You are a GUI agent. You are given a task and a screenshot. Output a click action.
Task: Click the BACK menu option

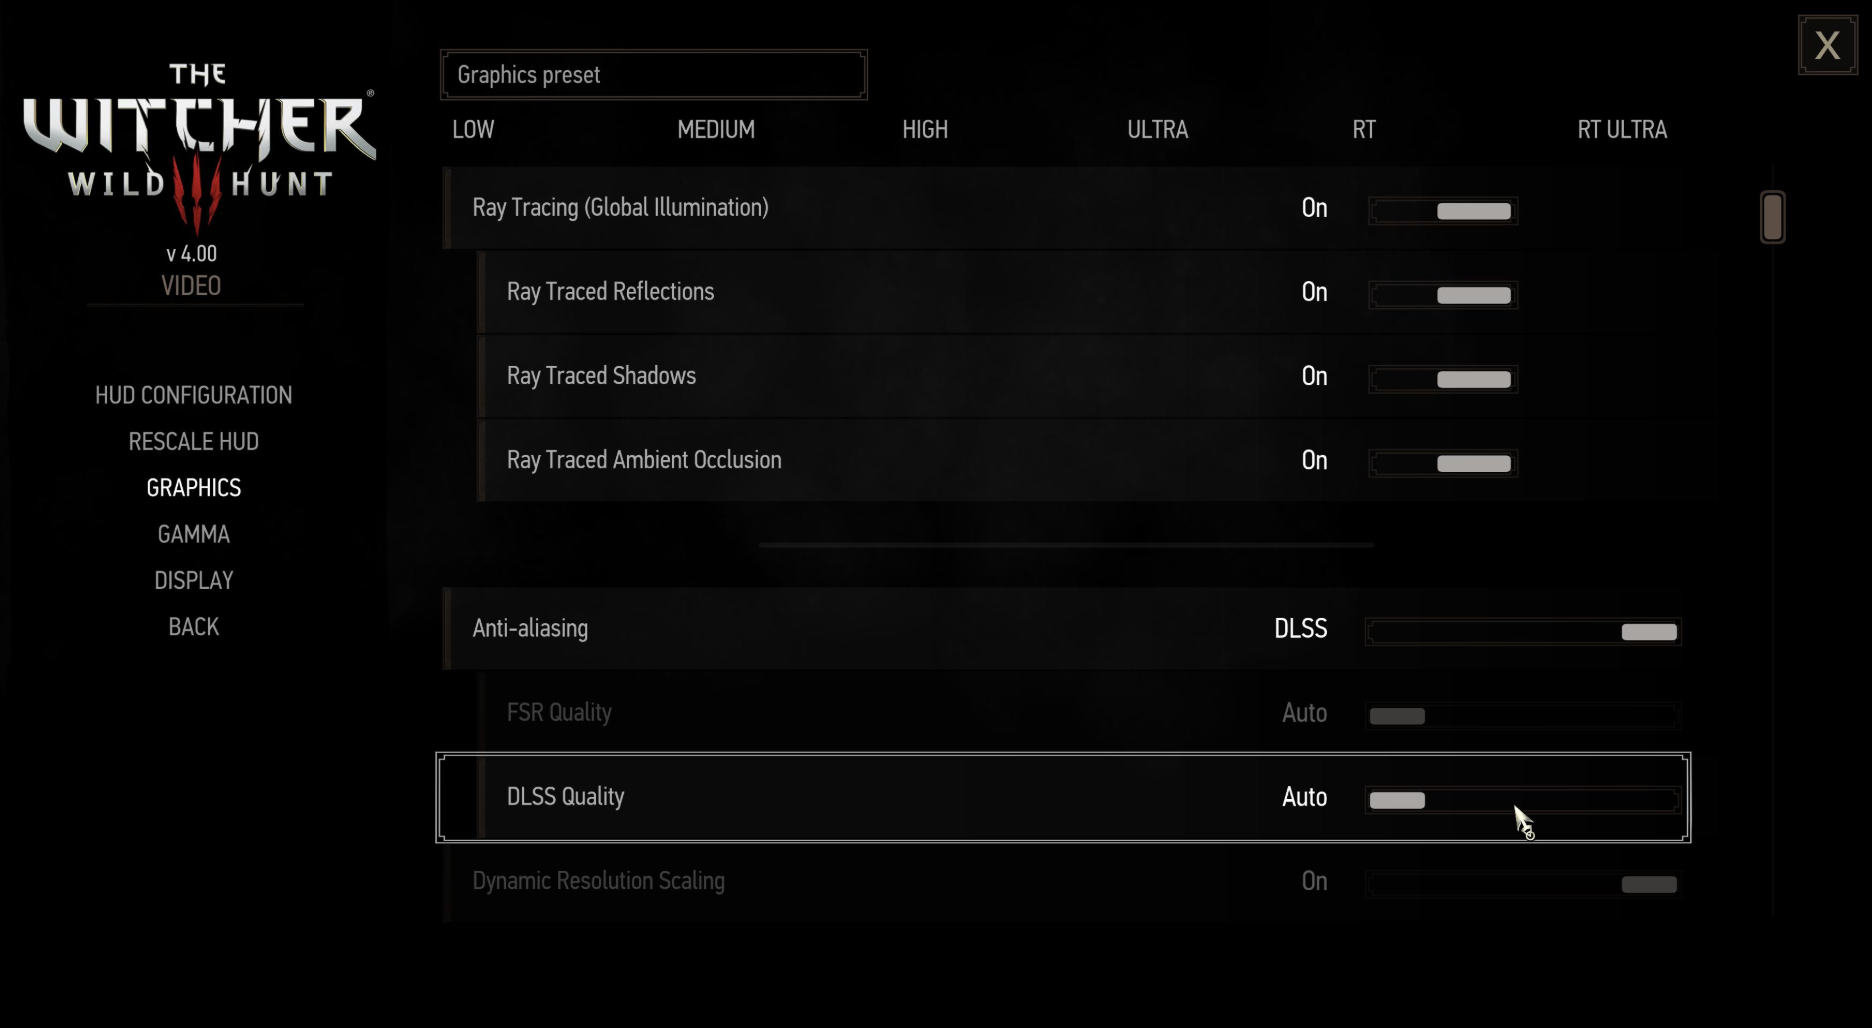tap(194, 627)
